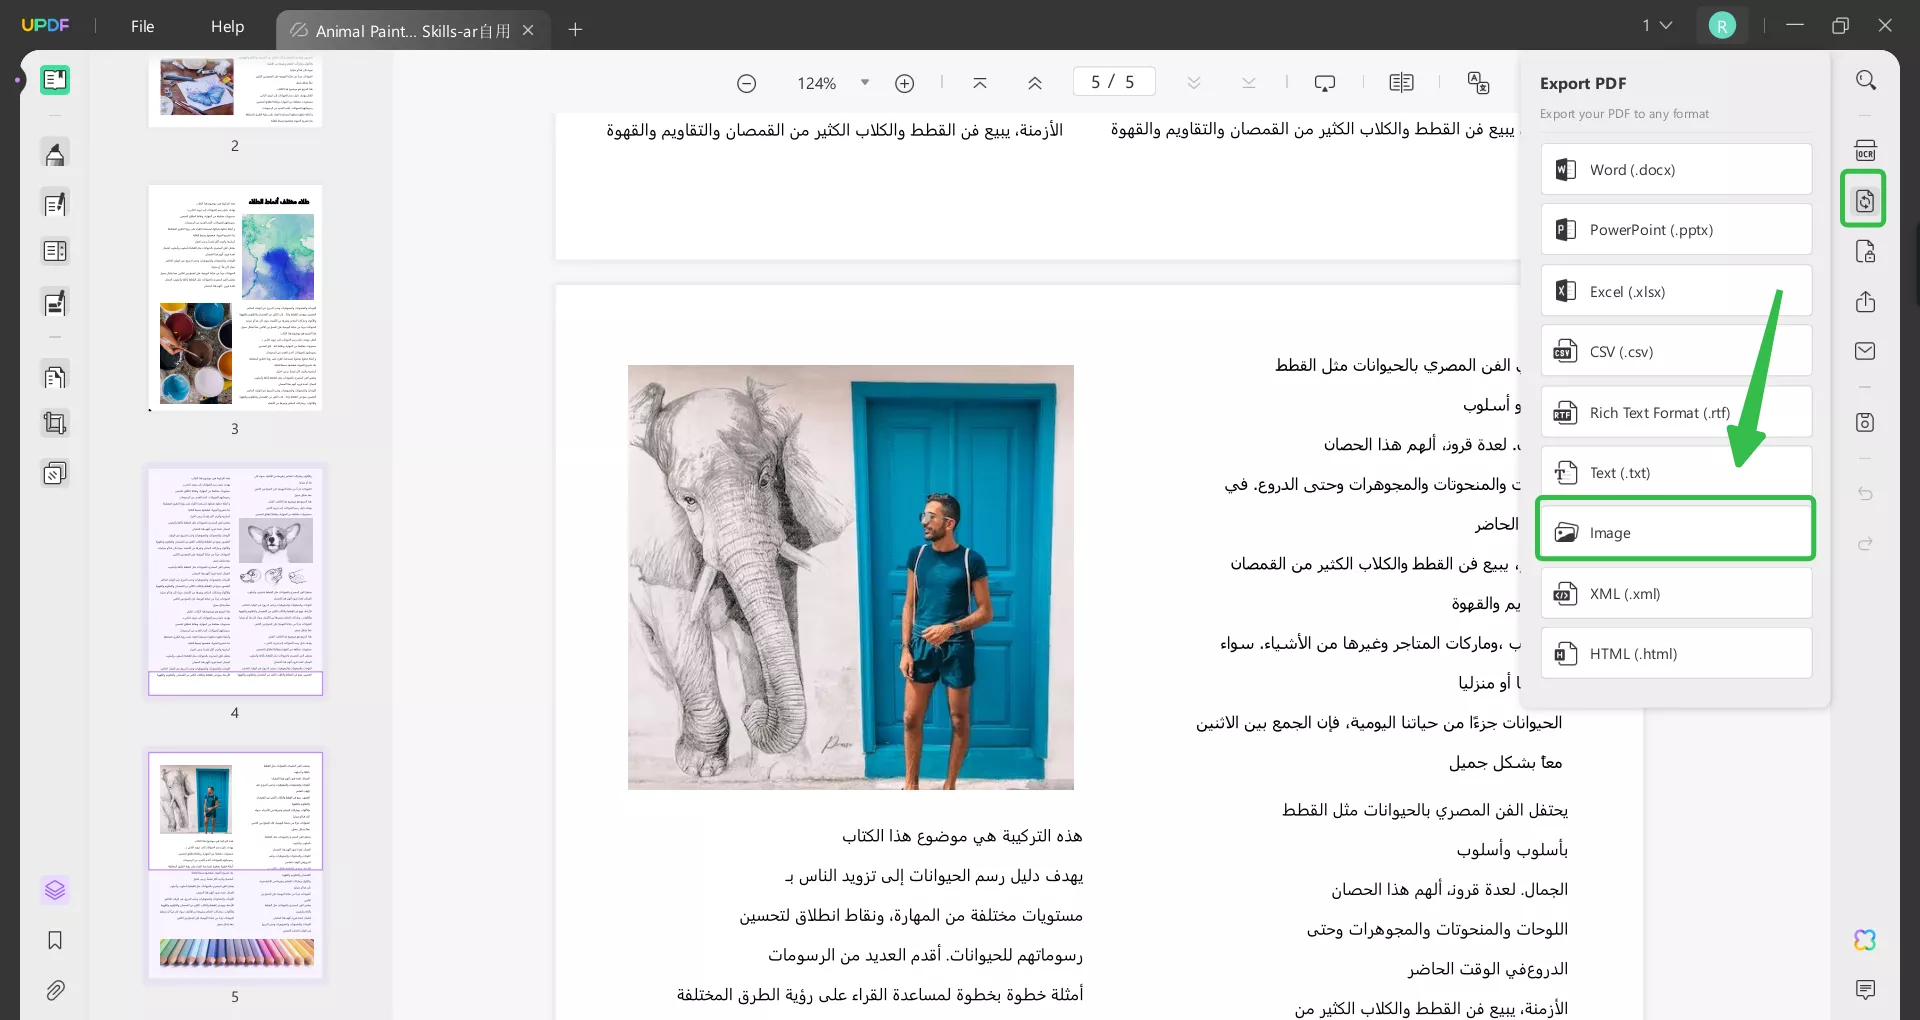The image size is (1920, 1020).
Task: Select the Comment highlighter tool
Action: click(55, 154)
